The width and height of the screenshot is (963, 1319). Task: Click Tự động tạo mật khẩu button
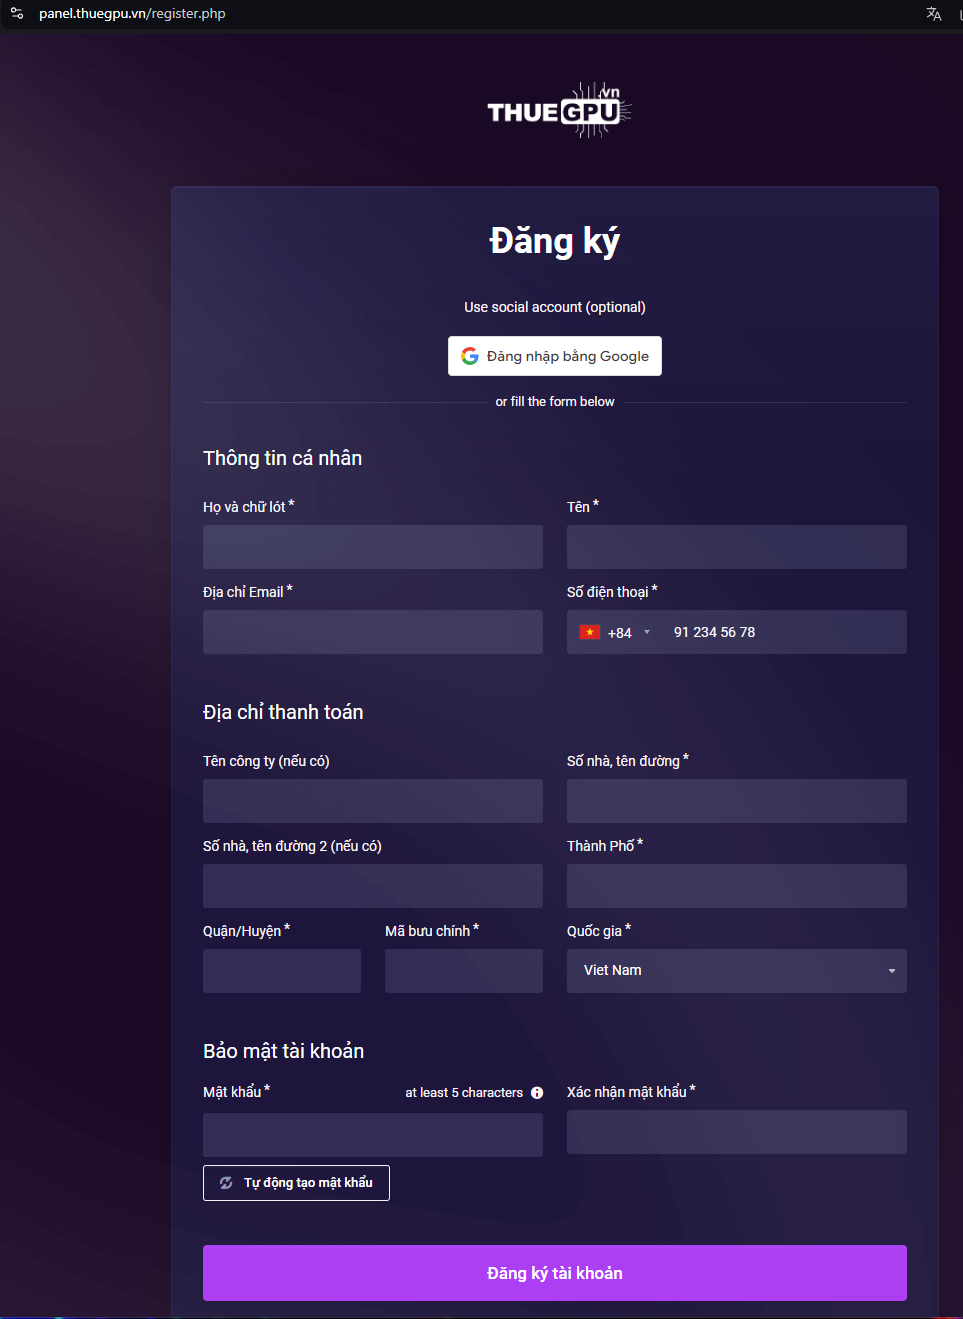(x=296, y=1183)
